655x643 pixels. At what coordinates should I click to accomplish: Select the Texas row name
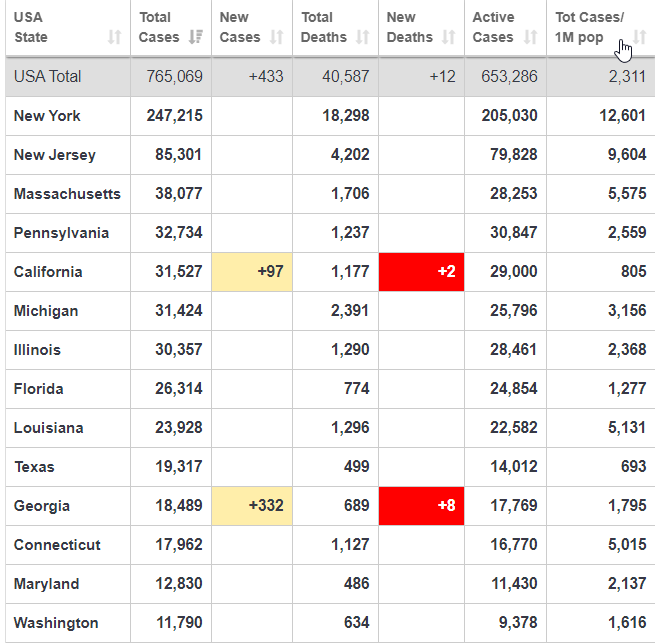tap(34, 467)
